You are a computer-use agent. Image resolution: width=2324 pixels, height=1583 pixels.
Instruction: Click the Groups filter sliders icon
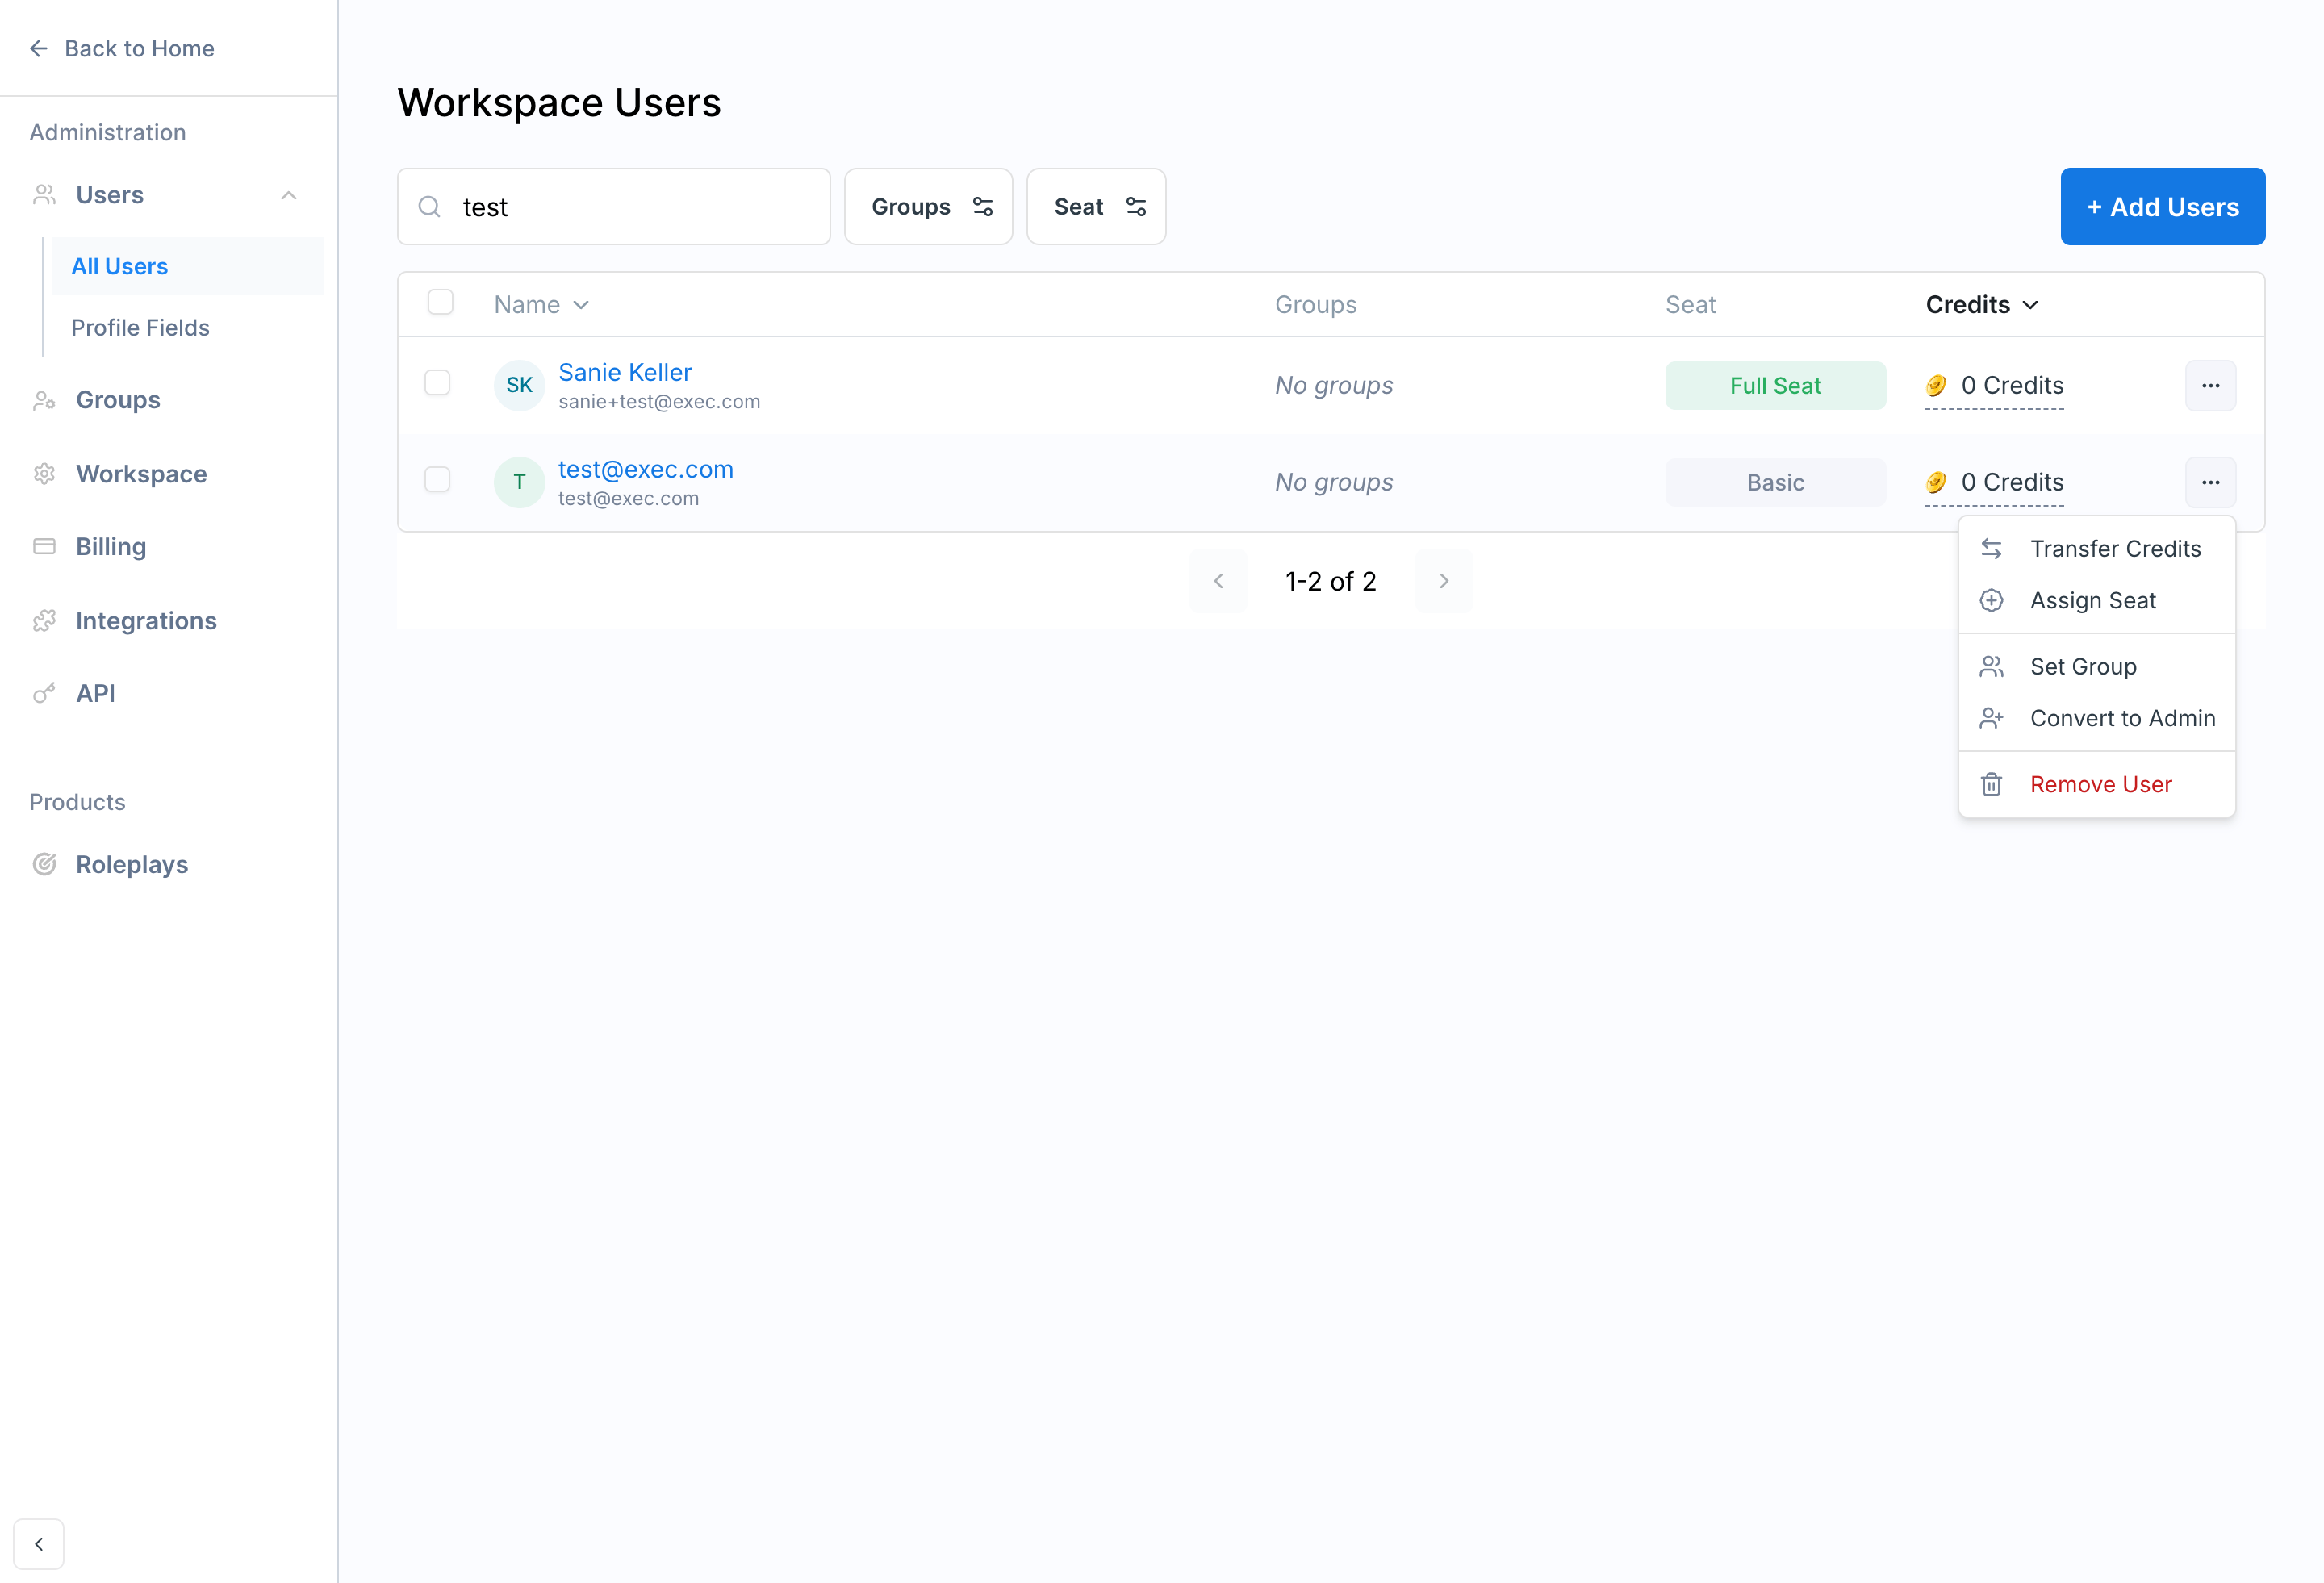983,207
